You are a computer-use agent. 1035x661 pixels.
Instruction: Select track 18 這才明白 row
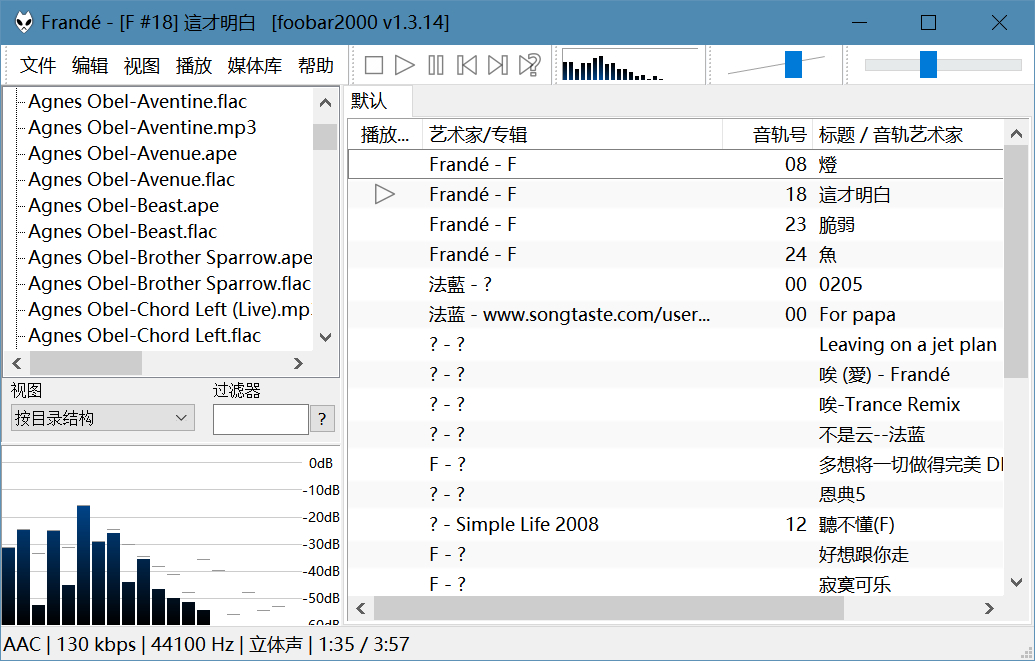coord(675,194)
